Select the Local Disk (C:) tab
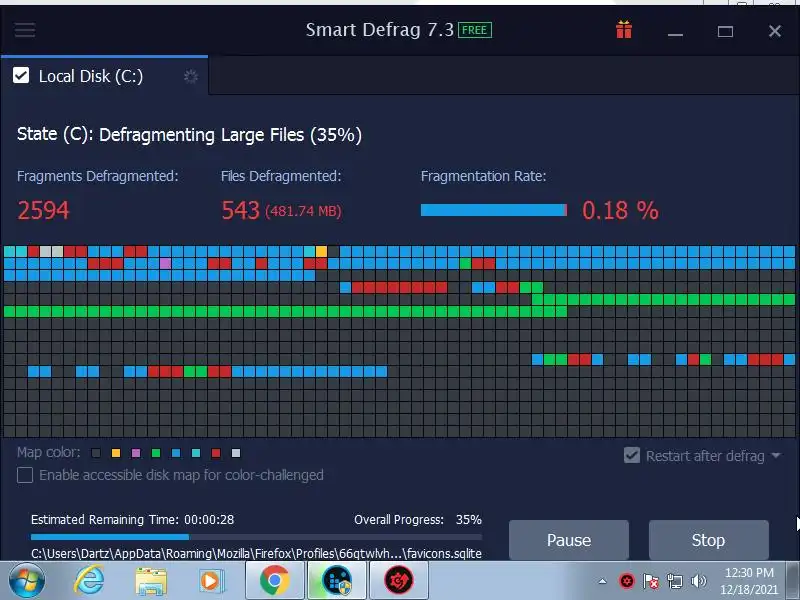 click(x=105, y=76)
